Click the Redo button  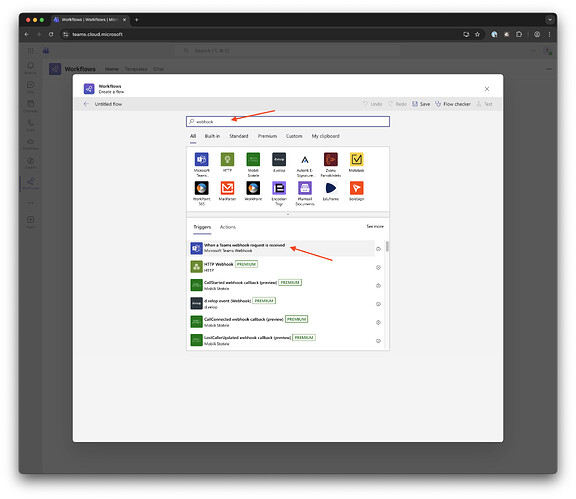pos(397,104)
